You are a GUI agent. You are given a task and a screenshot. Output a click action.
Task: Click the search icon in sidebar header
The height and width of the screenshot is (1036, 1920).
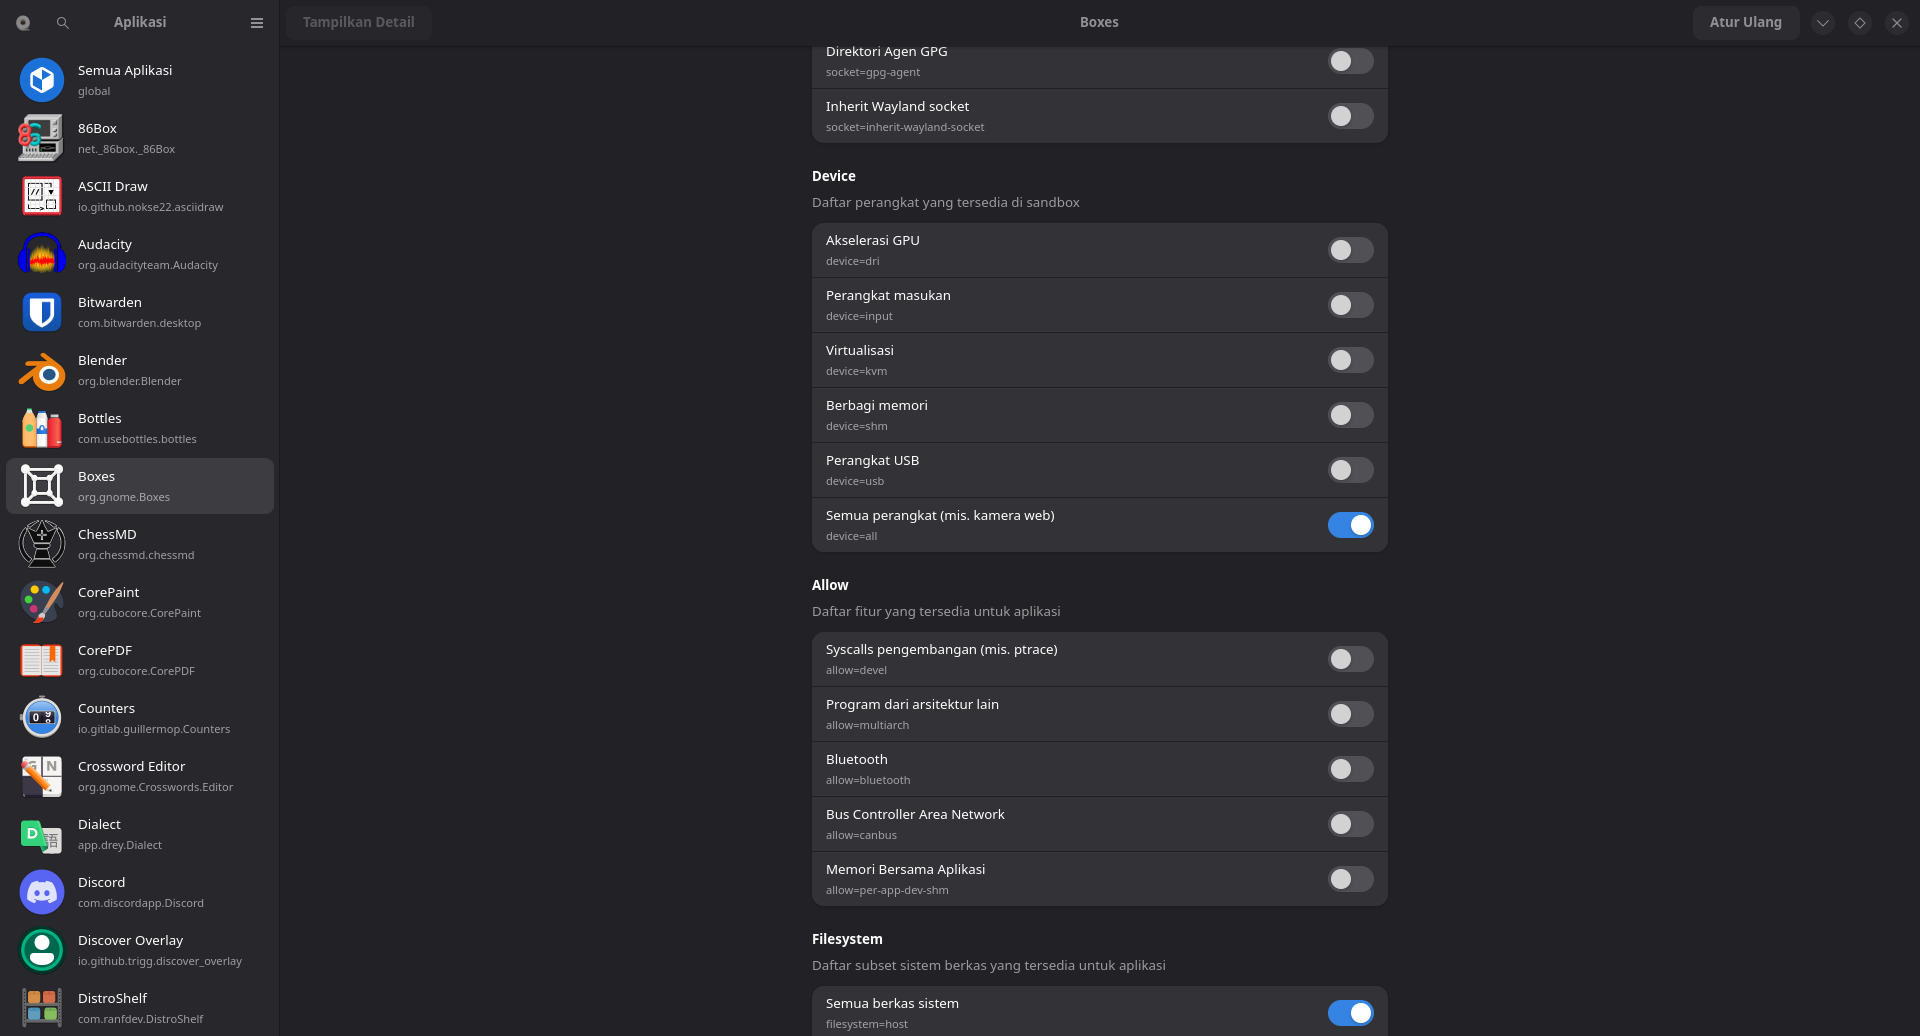[x=63, y=23]
